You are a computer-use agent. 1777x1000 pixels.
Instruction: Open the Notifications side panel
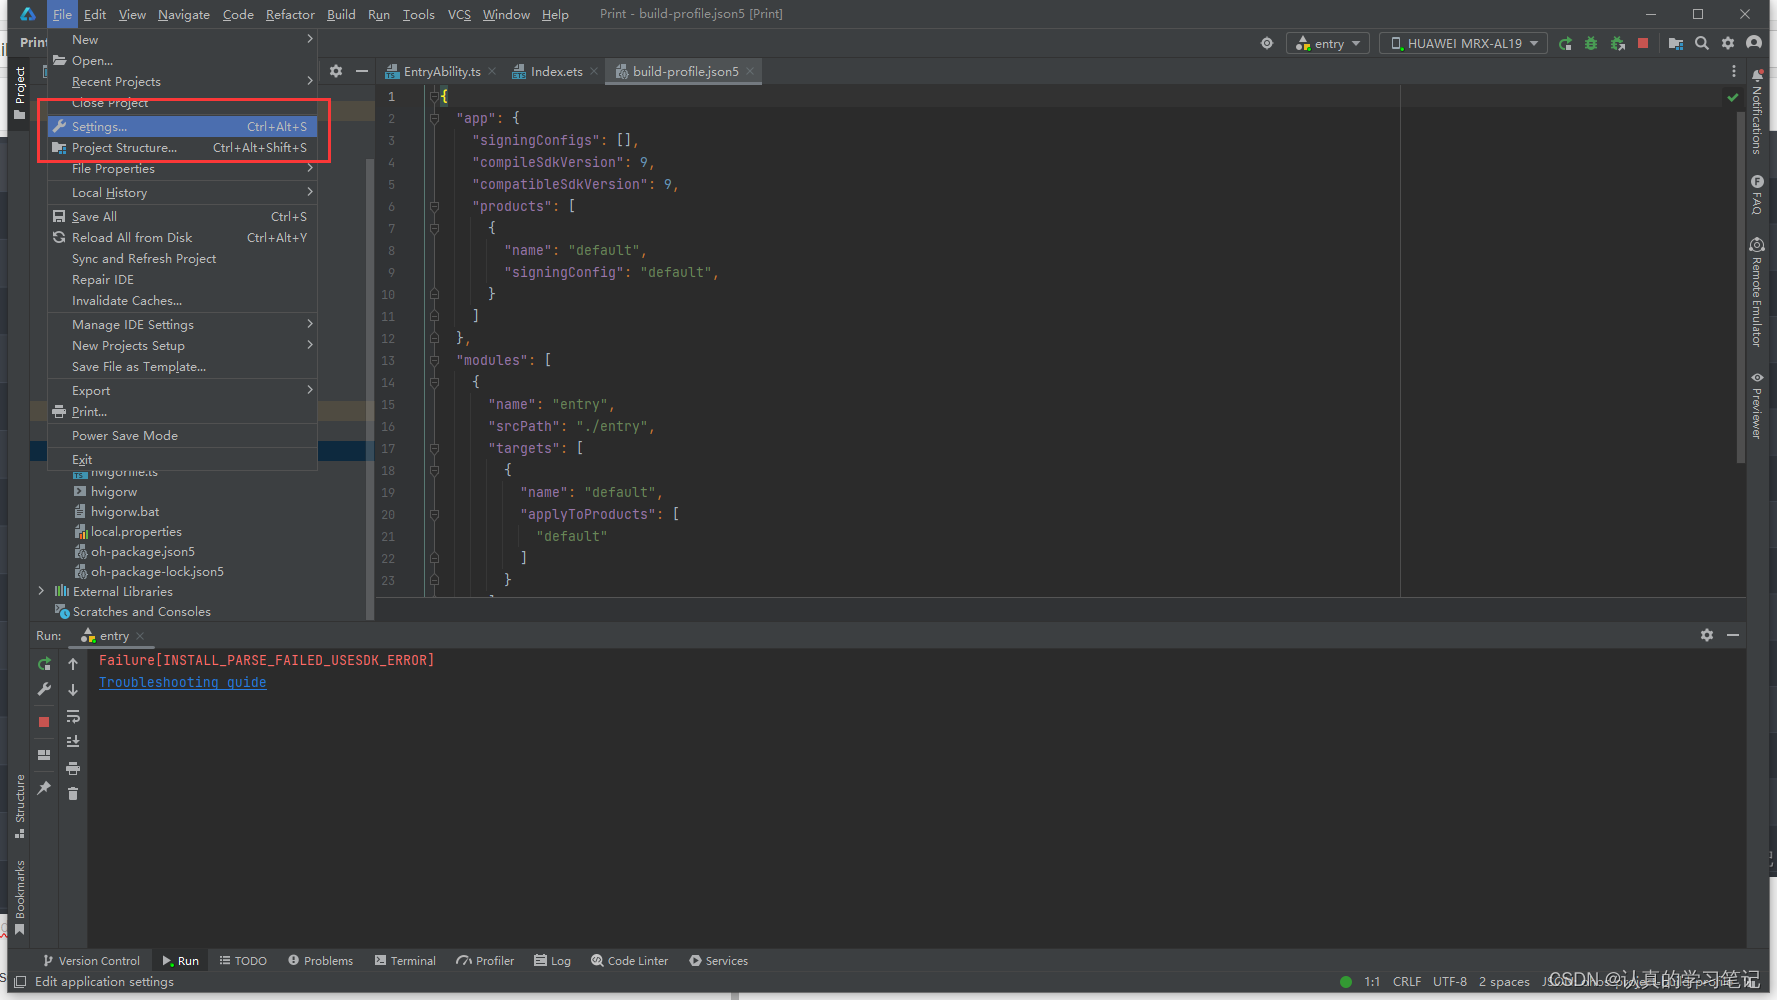[1757, 112]
